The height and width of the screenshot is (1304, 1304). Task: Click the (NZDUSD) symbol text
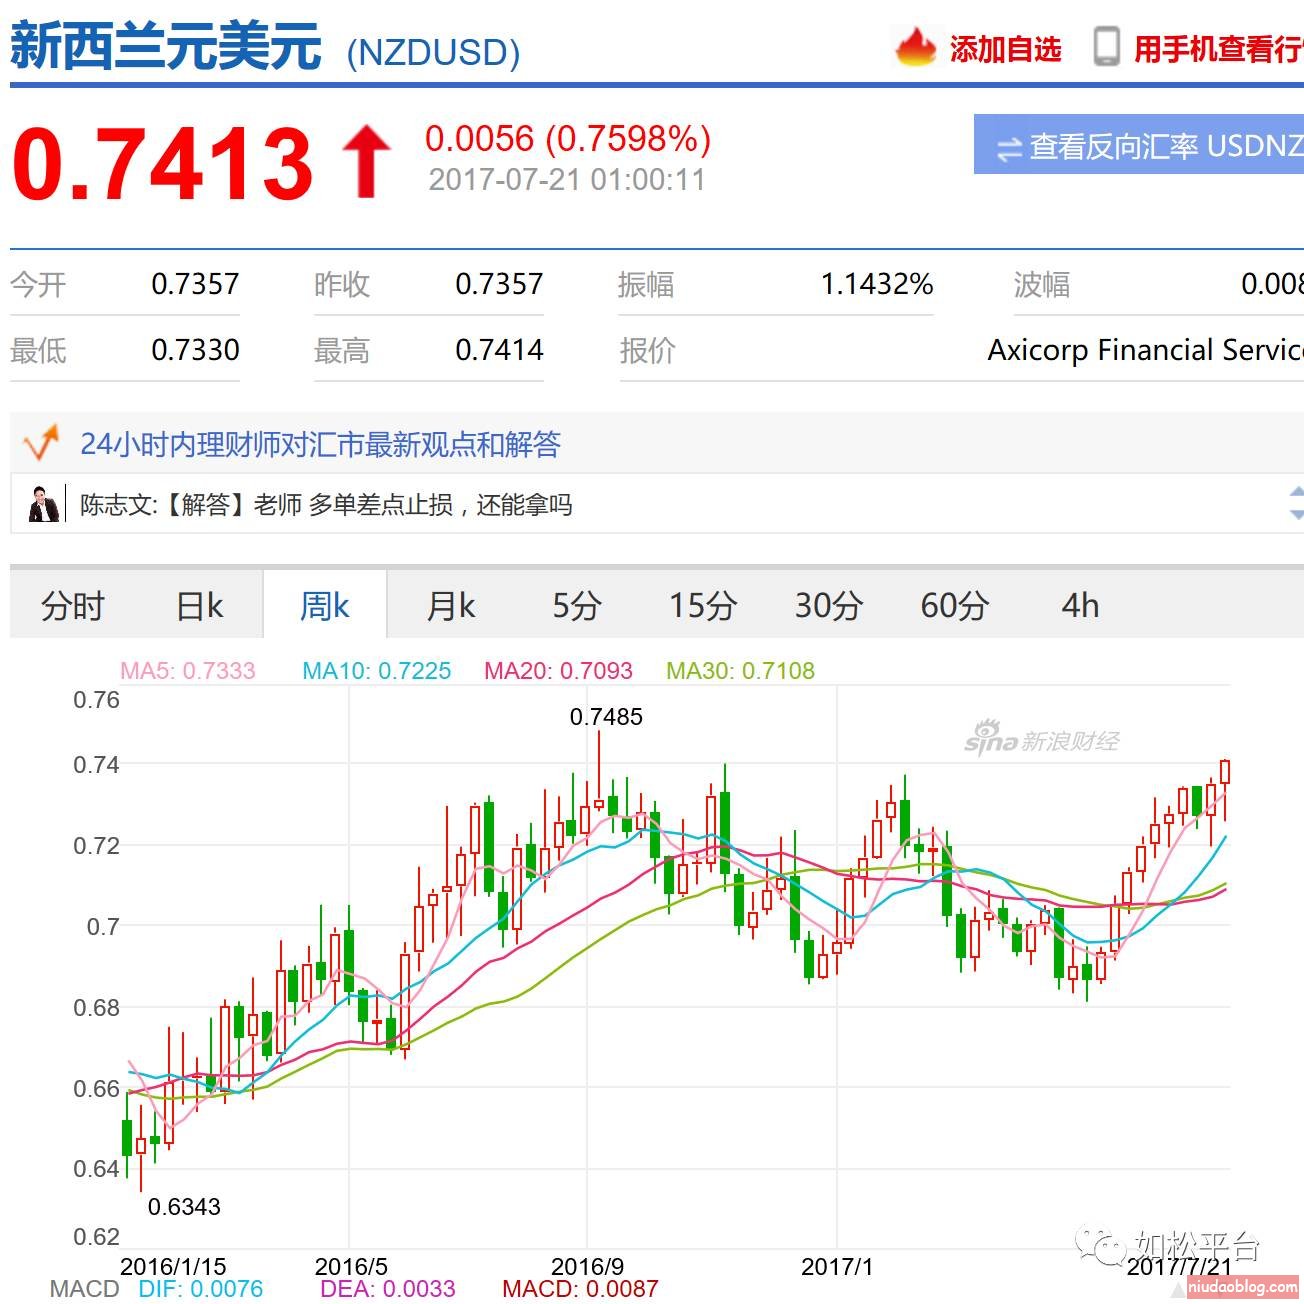click(433, 52)
